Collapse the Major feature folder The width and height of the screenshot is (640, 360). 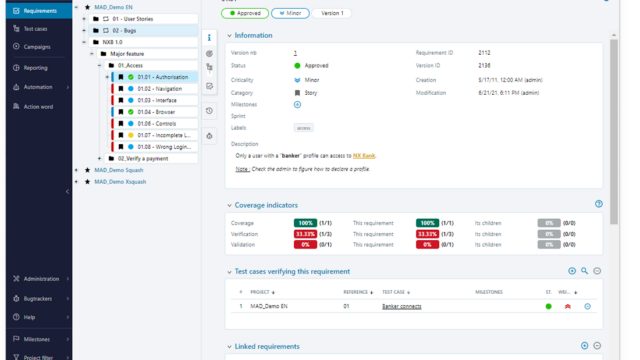click(x=91, y=54)
